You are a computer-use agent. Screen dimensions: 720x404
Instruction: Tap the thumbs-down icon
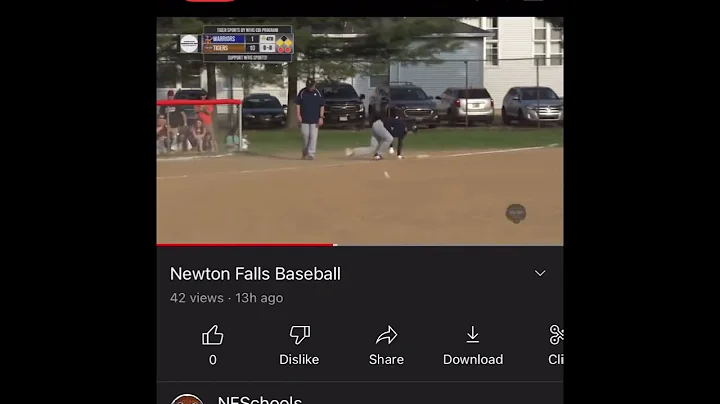(299, 335)
